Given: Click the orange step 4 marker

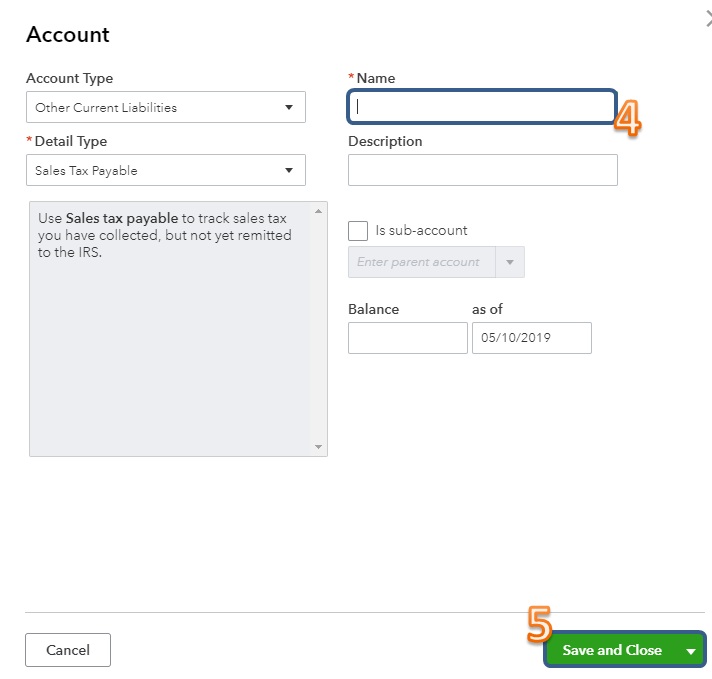Looking at the screenshot, I should [628, 118].
